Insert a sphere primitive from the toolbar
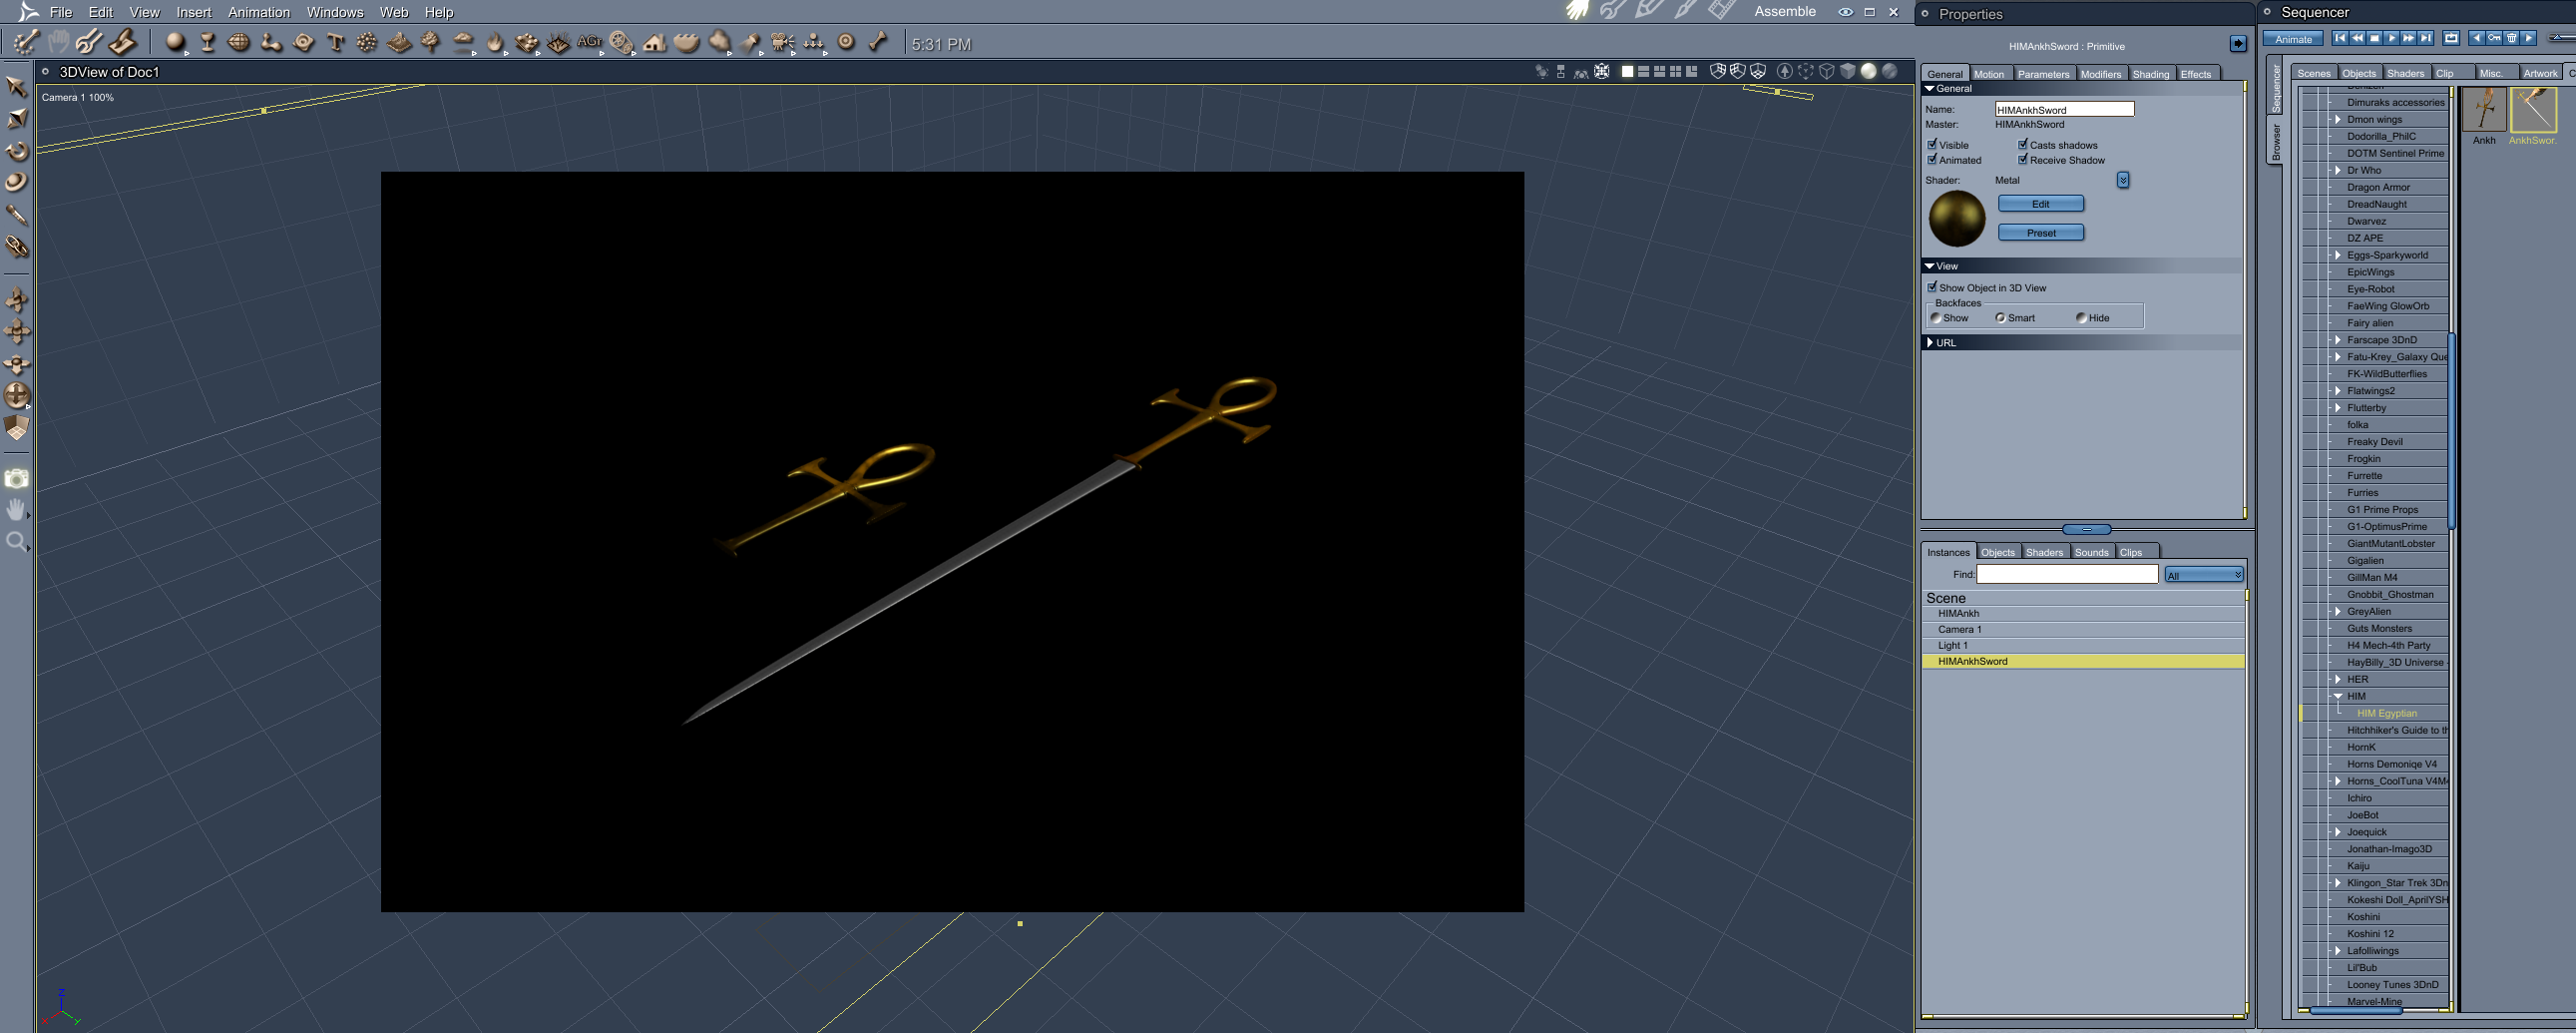This screenshot has width=2576, height=1033. [x=176, y=42]
